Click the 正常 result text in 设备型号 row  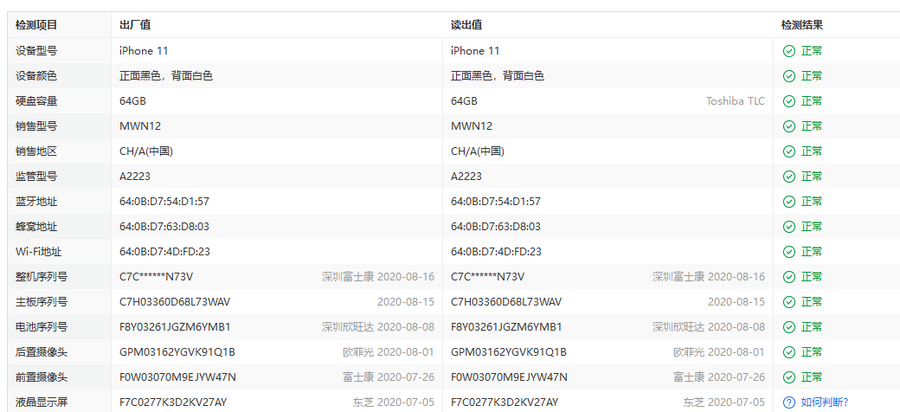(x=812, y=51)
